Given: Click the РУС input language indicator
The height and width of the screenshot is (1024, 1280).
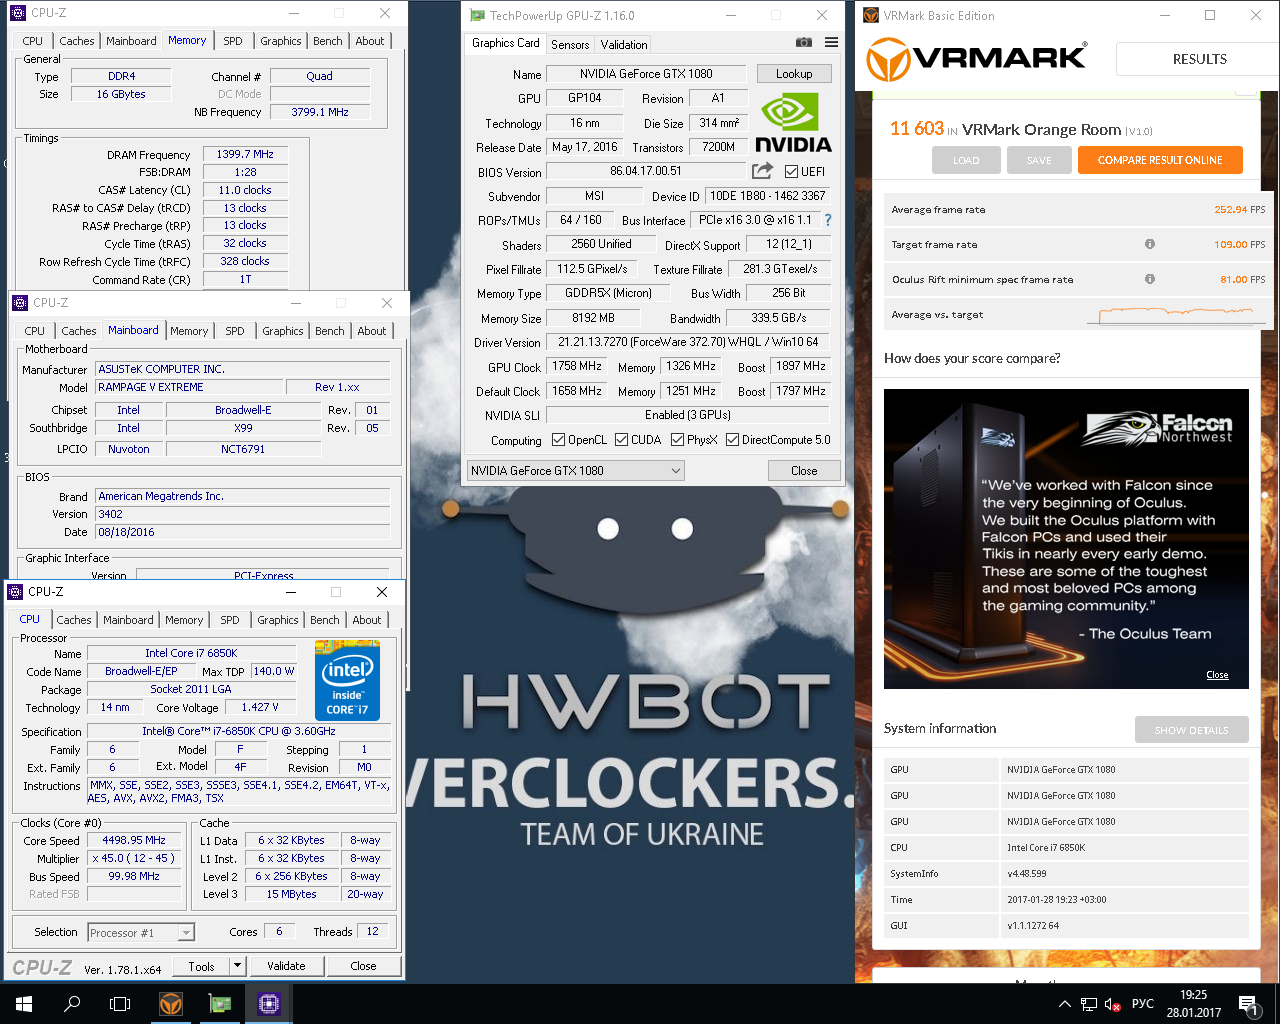Looking at the screenshot, I should coord(1143,1004).
